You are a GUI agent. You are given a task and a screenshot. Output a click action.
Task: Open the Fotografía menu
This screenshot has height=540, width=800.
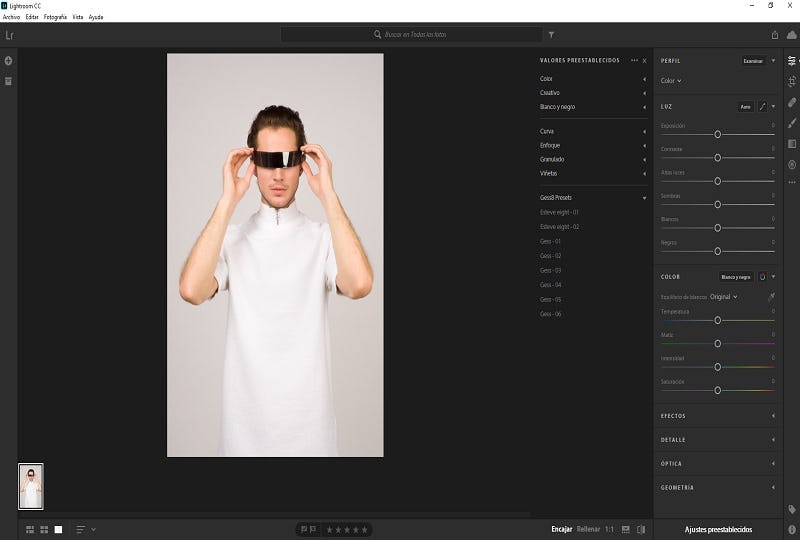point(56,17)
